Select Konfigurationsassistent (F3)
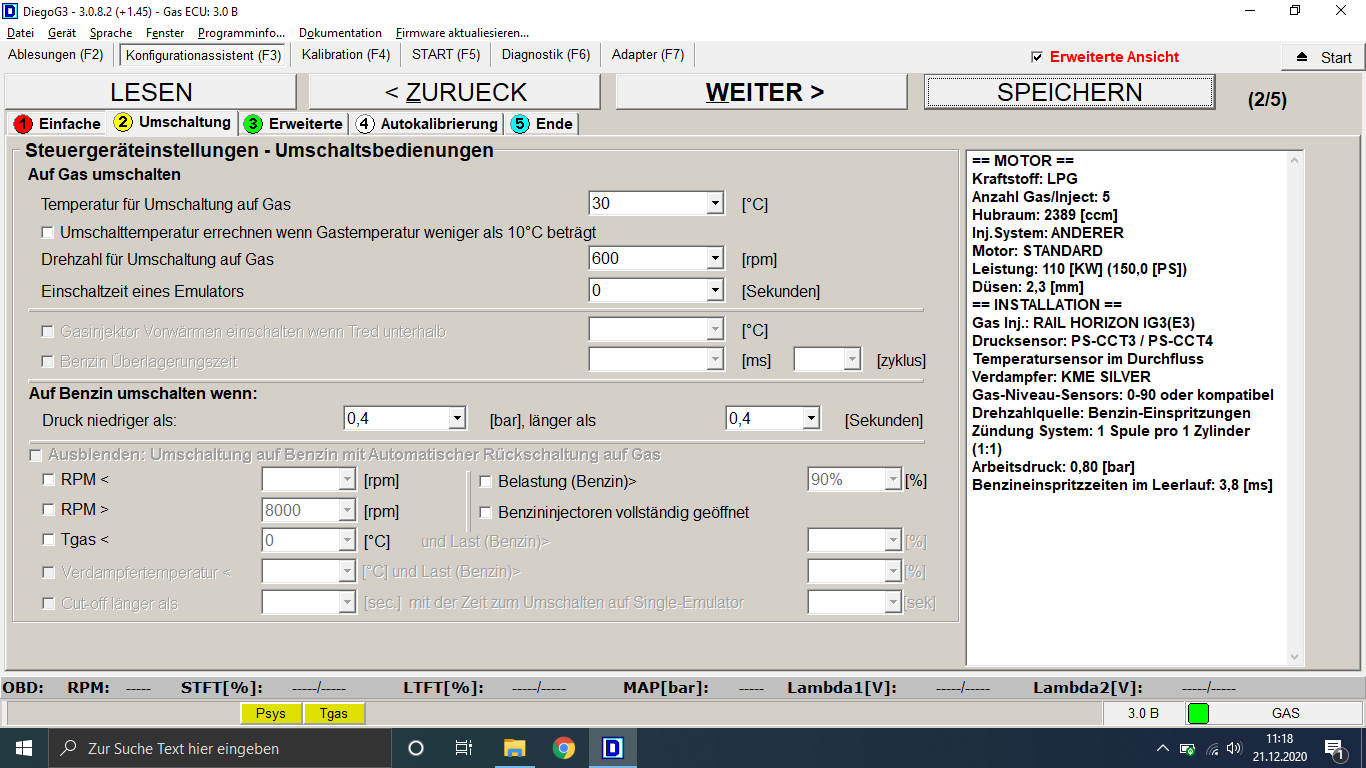Viewport: 1366px width, 768px height. (204, 55)
